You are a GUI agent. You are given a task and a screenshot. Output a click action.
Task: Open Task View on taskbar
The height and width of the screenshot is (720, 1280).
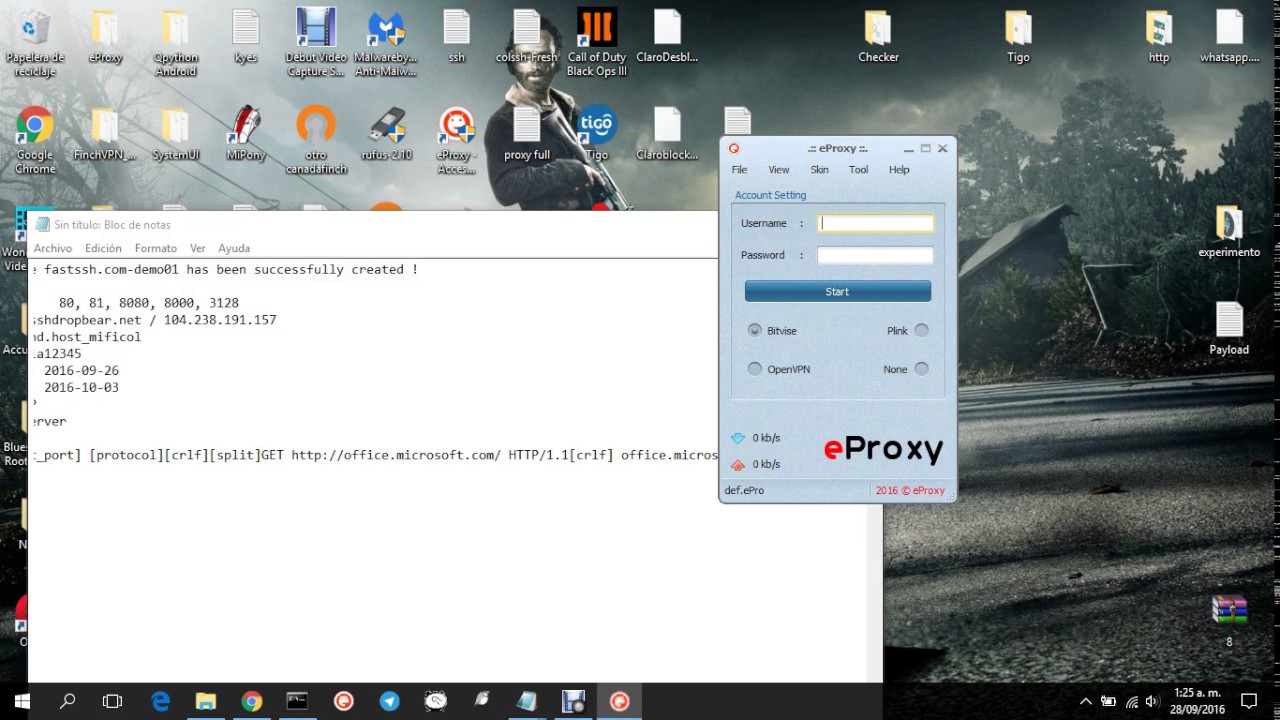tap(113, 701)
